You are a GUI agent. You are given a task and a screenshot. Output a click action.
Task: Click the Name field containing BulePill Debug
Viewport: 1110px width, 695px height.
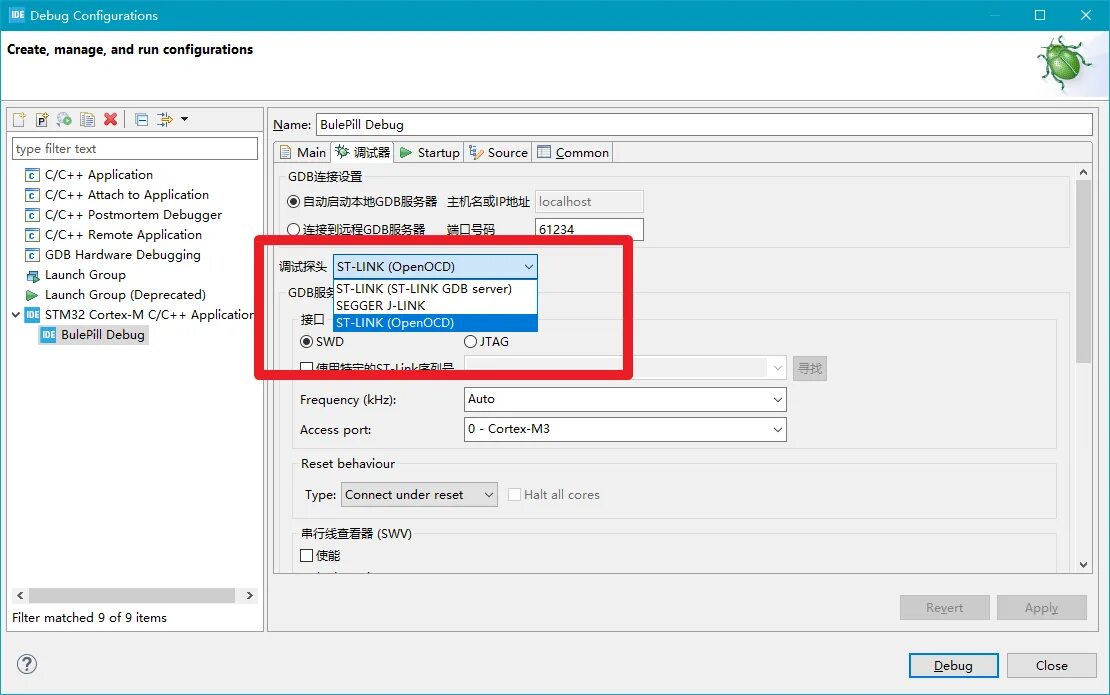pos(704,125)
